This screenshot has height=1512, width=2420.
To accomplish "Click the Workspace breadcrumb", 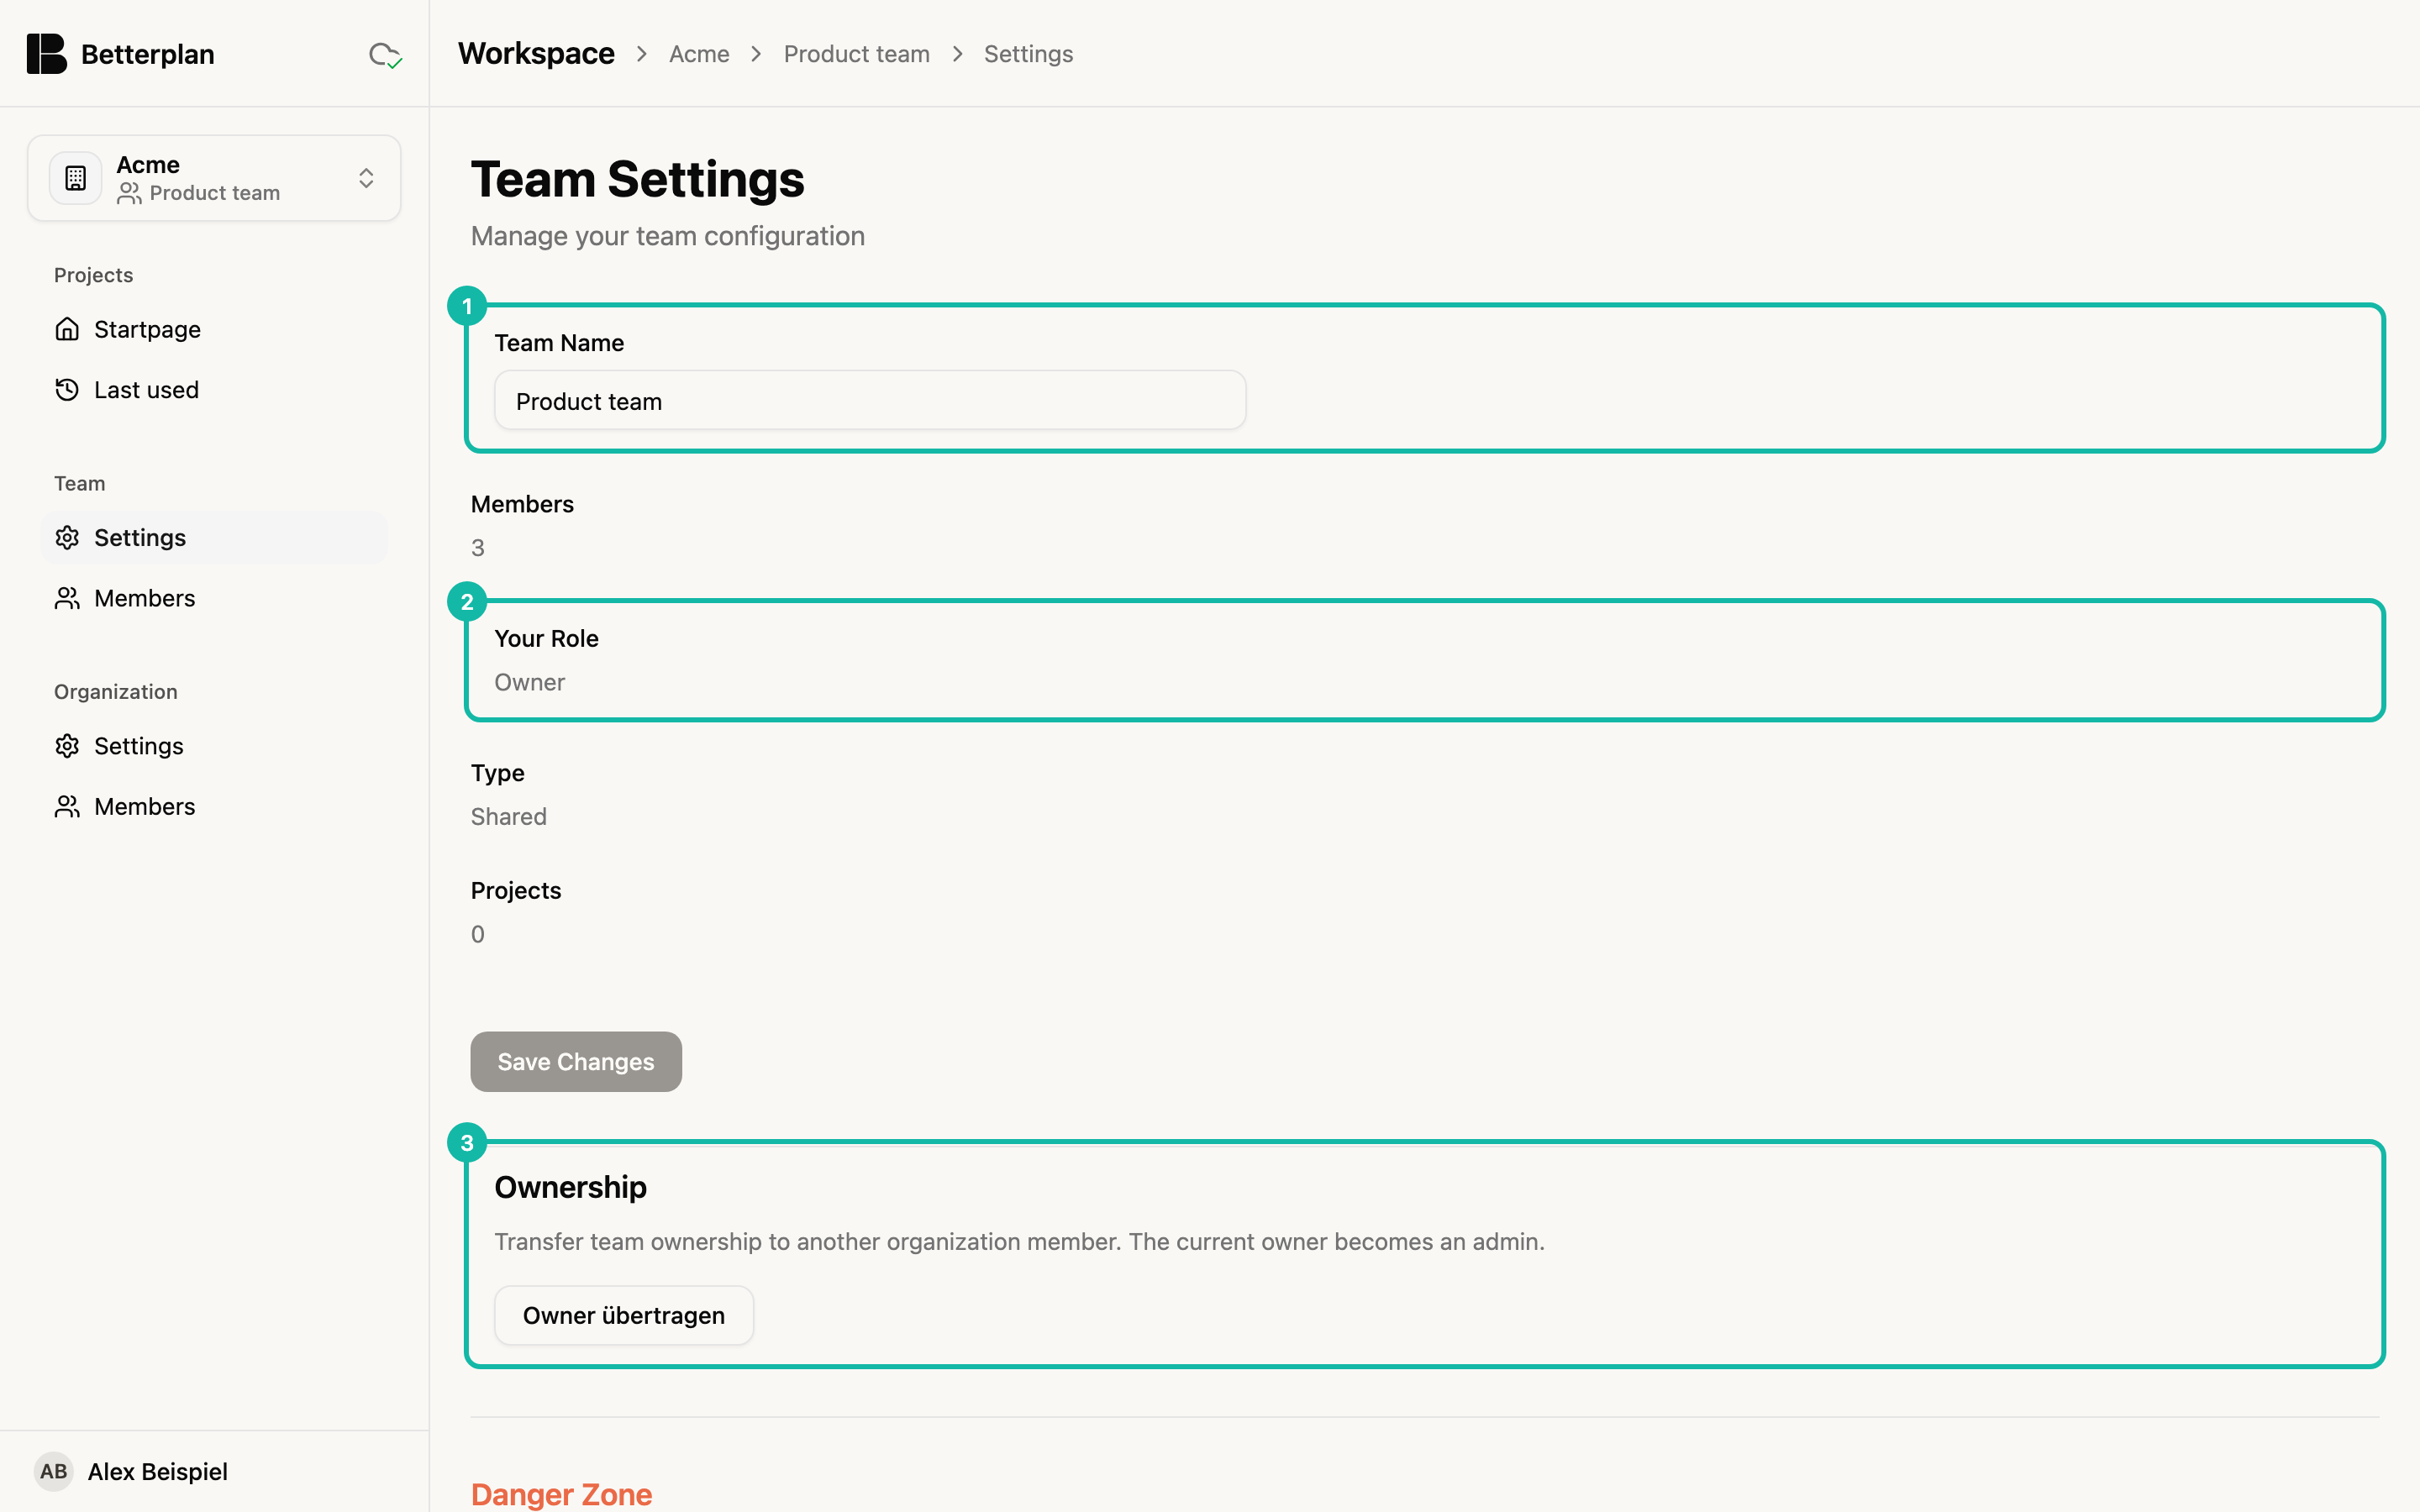I will click(x=536, y=54).
